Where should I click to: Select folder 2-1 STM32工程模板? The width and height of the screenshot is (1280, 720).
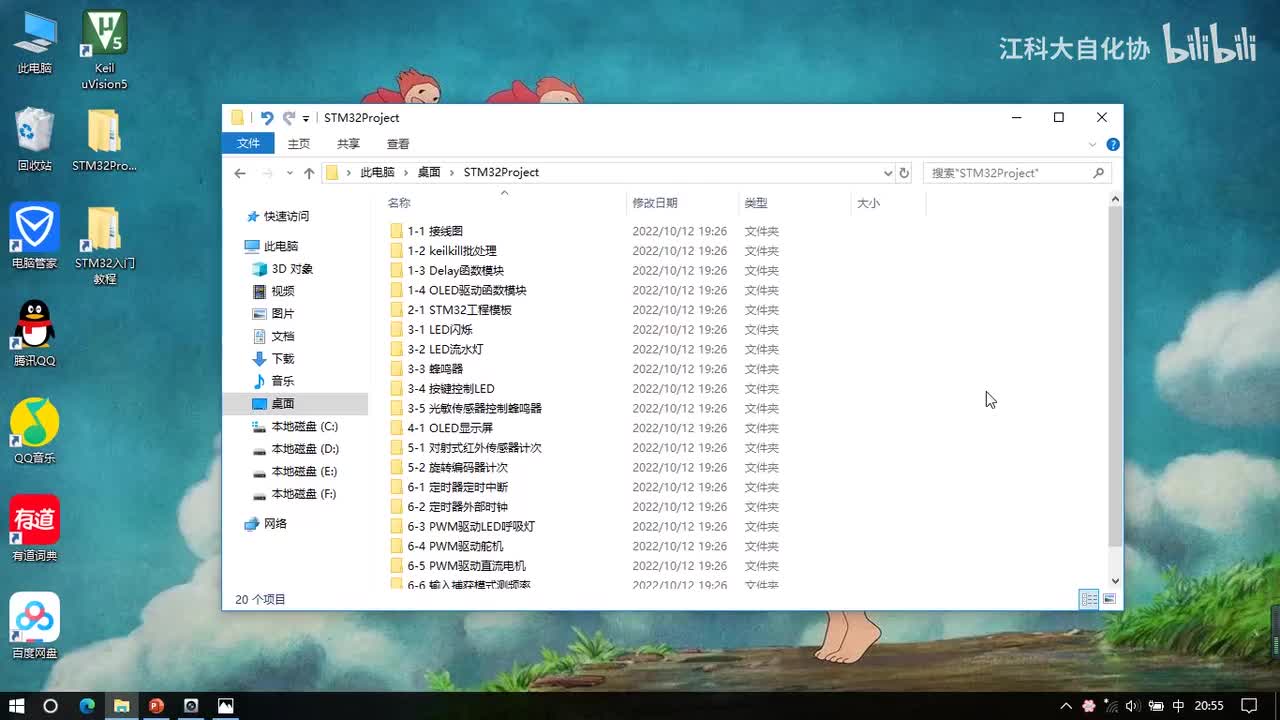[x=459, y=310]
